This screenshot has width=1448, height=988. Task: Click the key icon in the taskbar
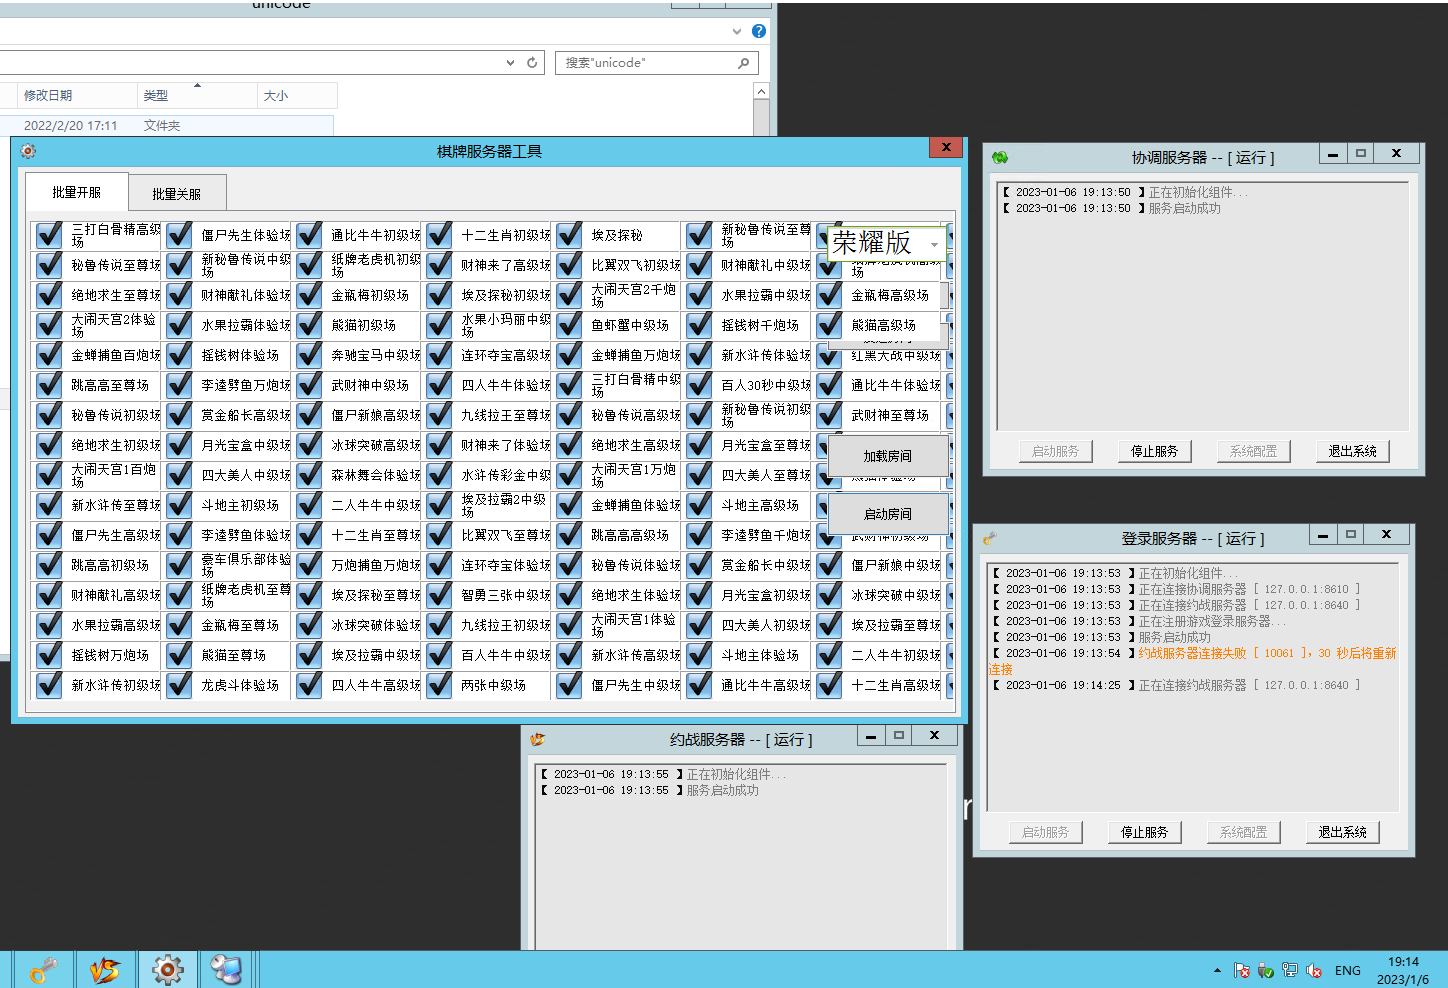[43, 969]
